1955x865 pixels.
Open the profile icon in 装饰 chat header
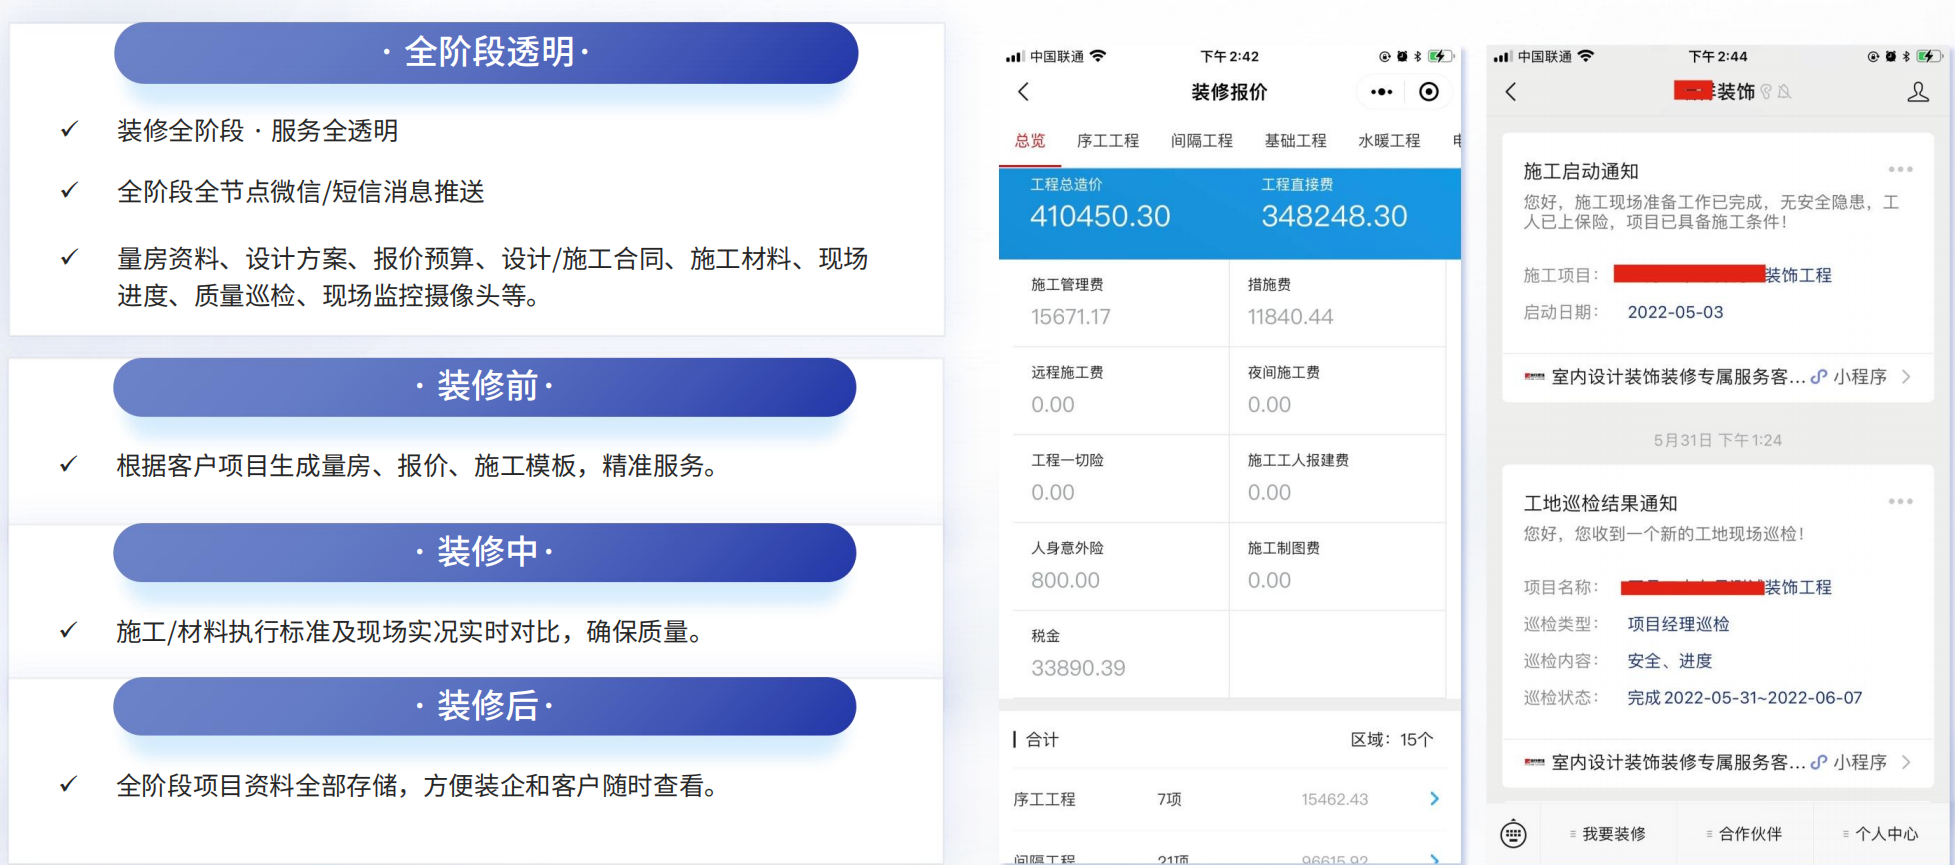(x=1917, y=92)
